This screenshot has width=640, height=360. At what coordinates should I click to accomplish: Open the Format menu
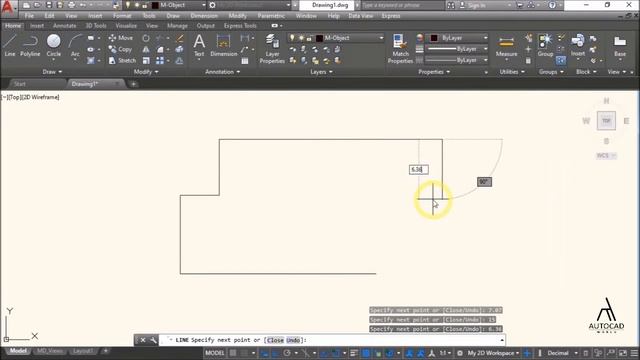122,16
